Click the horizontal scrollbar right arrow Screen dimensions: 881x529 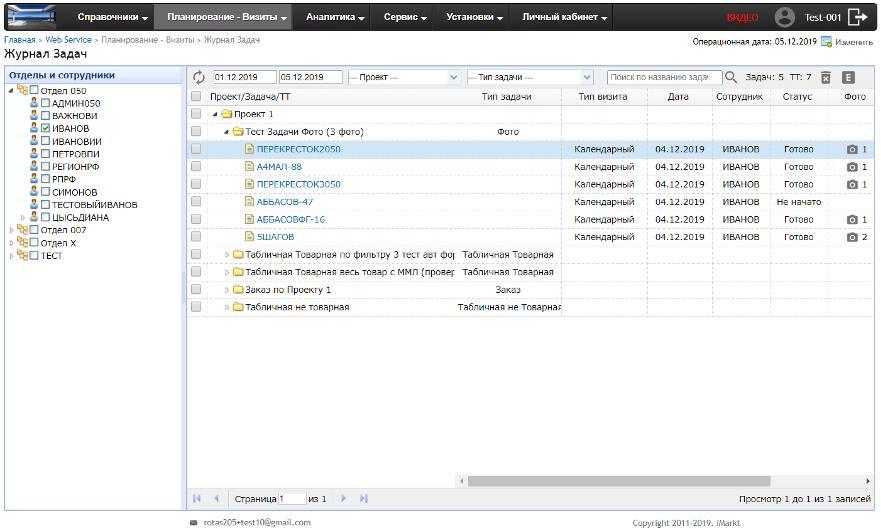[868, 481]
